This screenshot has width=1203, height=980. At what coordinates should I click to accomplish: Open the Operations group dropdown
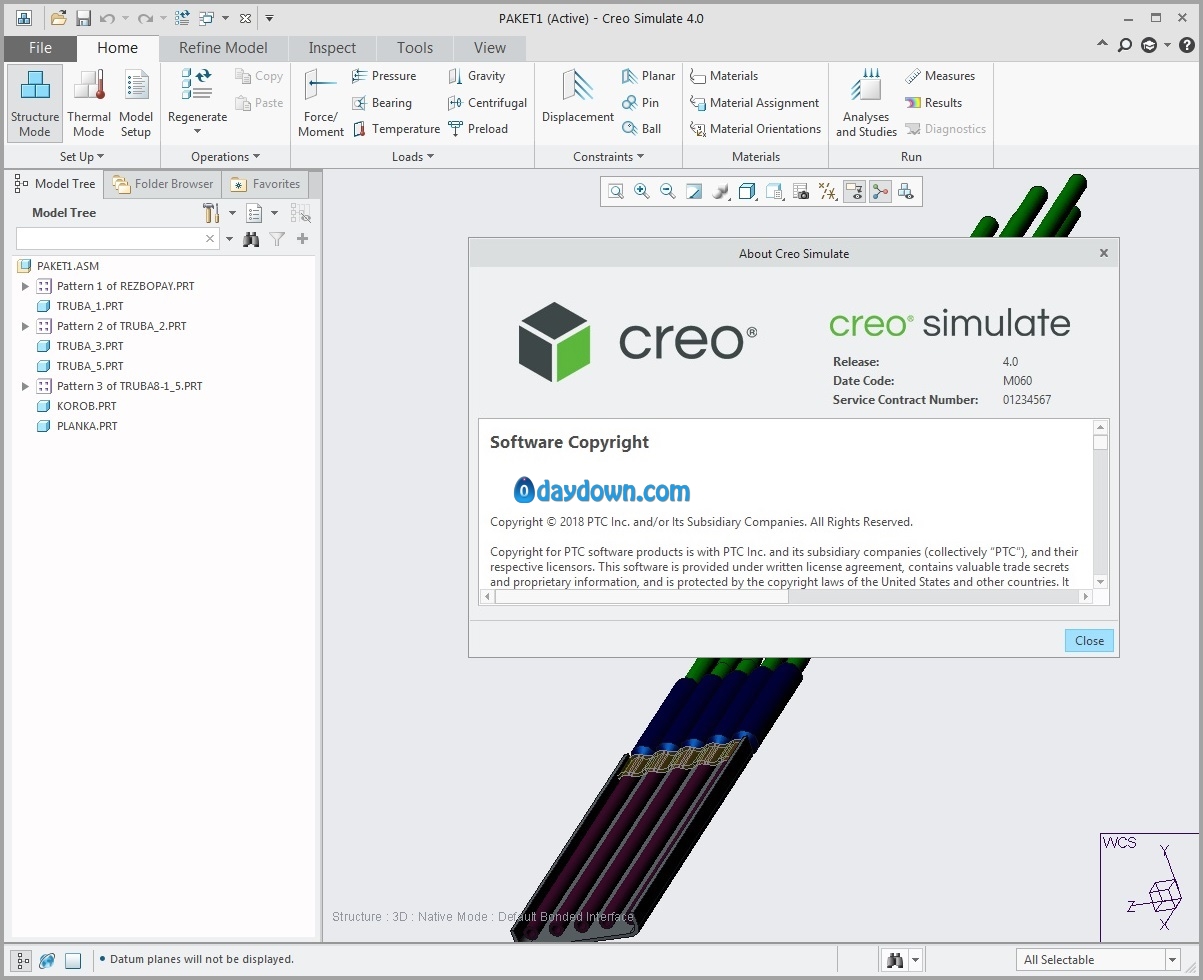pos(225,157)
